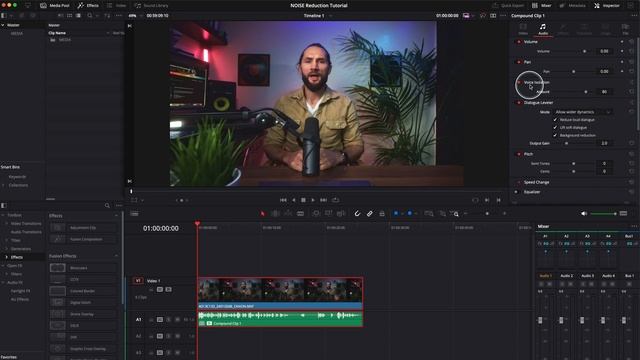Toggle the Volume section enable dot
The width and height of the screenshot is (640, 360).
519,42
